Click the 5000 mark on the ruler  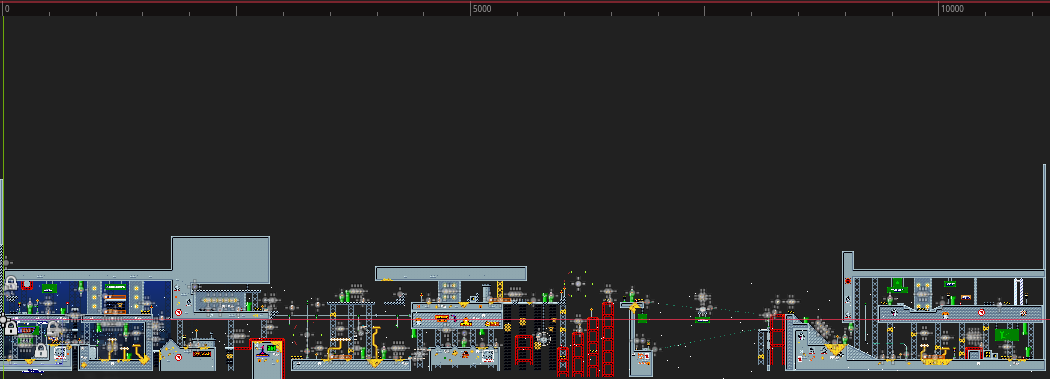[481, 9]
